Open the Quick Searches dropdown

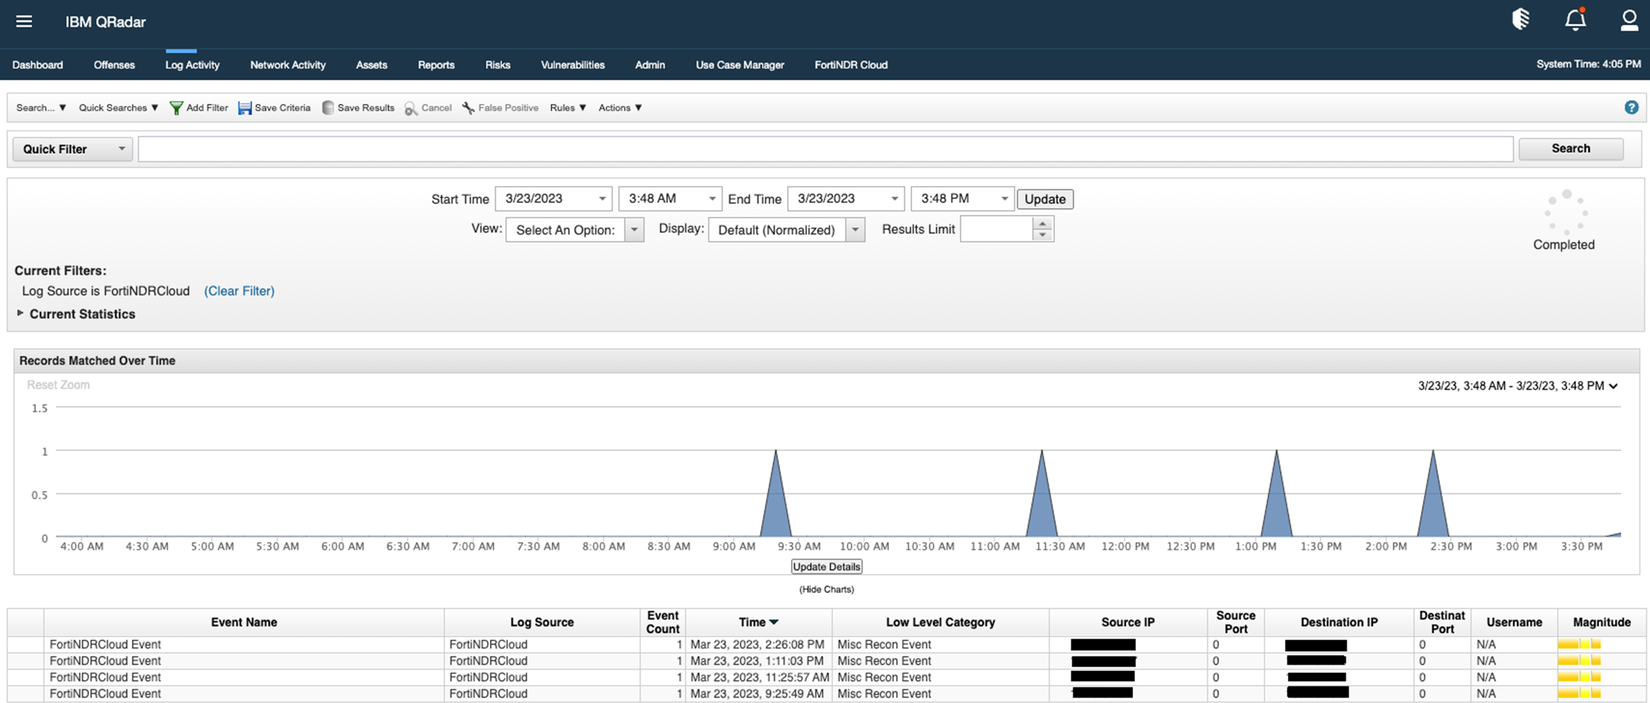tap(118, 108)
